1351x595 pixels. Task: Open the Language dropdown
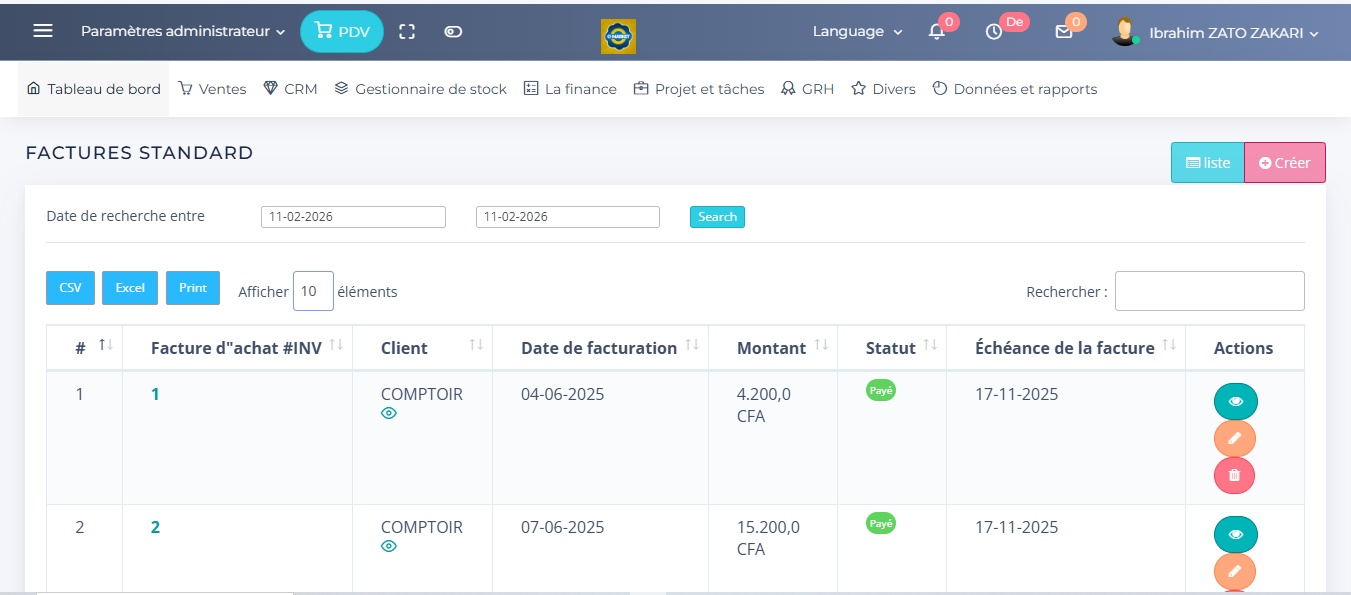pyautogui.click(x=857, y=32)
